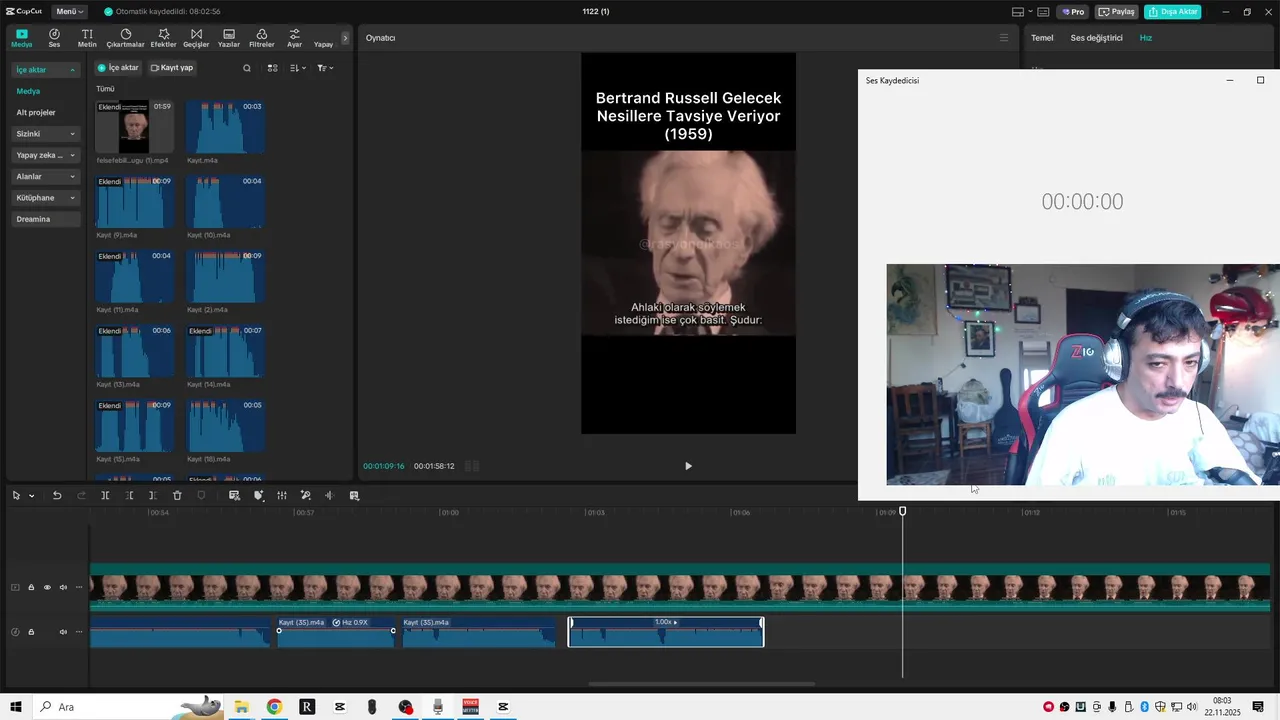The width and height of the screenshot is (1280, 720).
Task: Undo the last timeline edit
Action: tap(57, 495)
